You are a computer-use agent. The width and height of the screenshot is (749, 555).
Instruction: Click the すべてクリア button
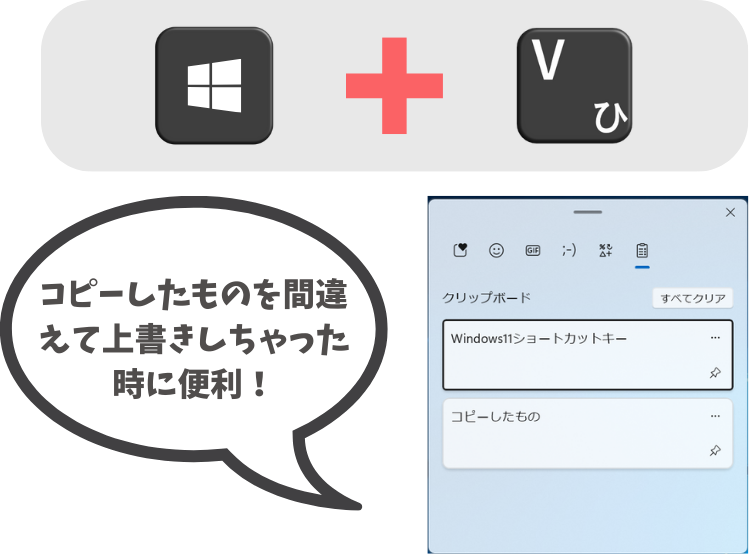point(693,298)
